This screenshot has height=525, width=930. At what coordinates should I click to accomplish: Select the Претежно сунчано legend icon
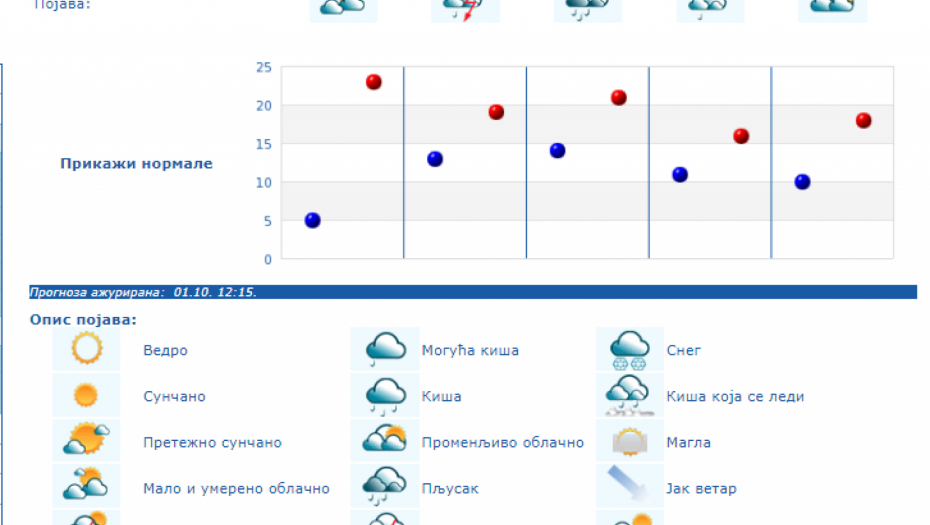86,441
